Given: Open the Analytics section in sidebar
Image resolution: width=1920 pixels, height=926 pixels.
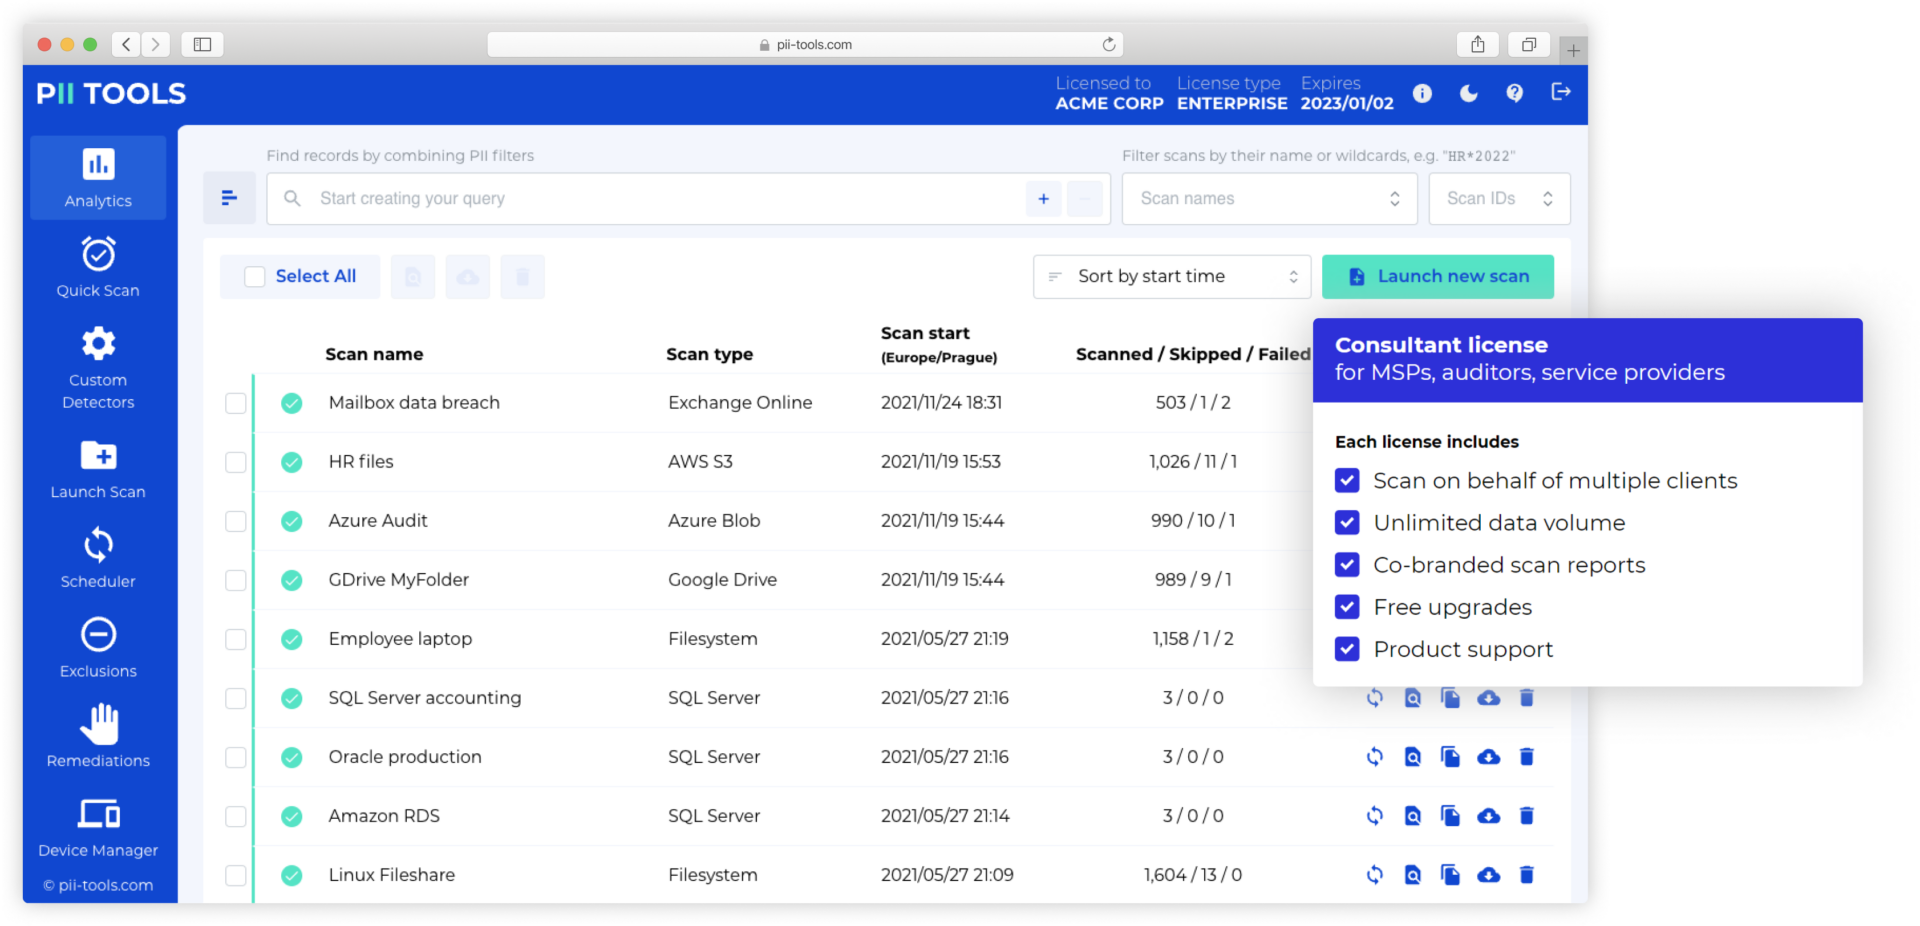Looking at the screenshot, I should tap(98, 178).
